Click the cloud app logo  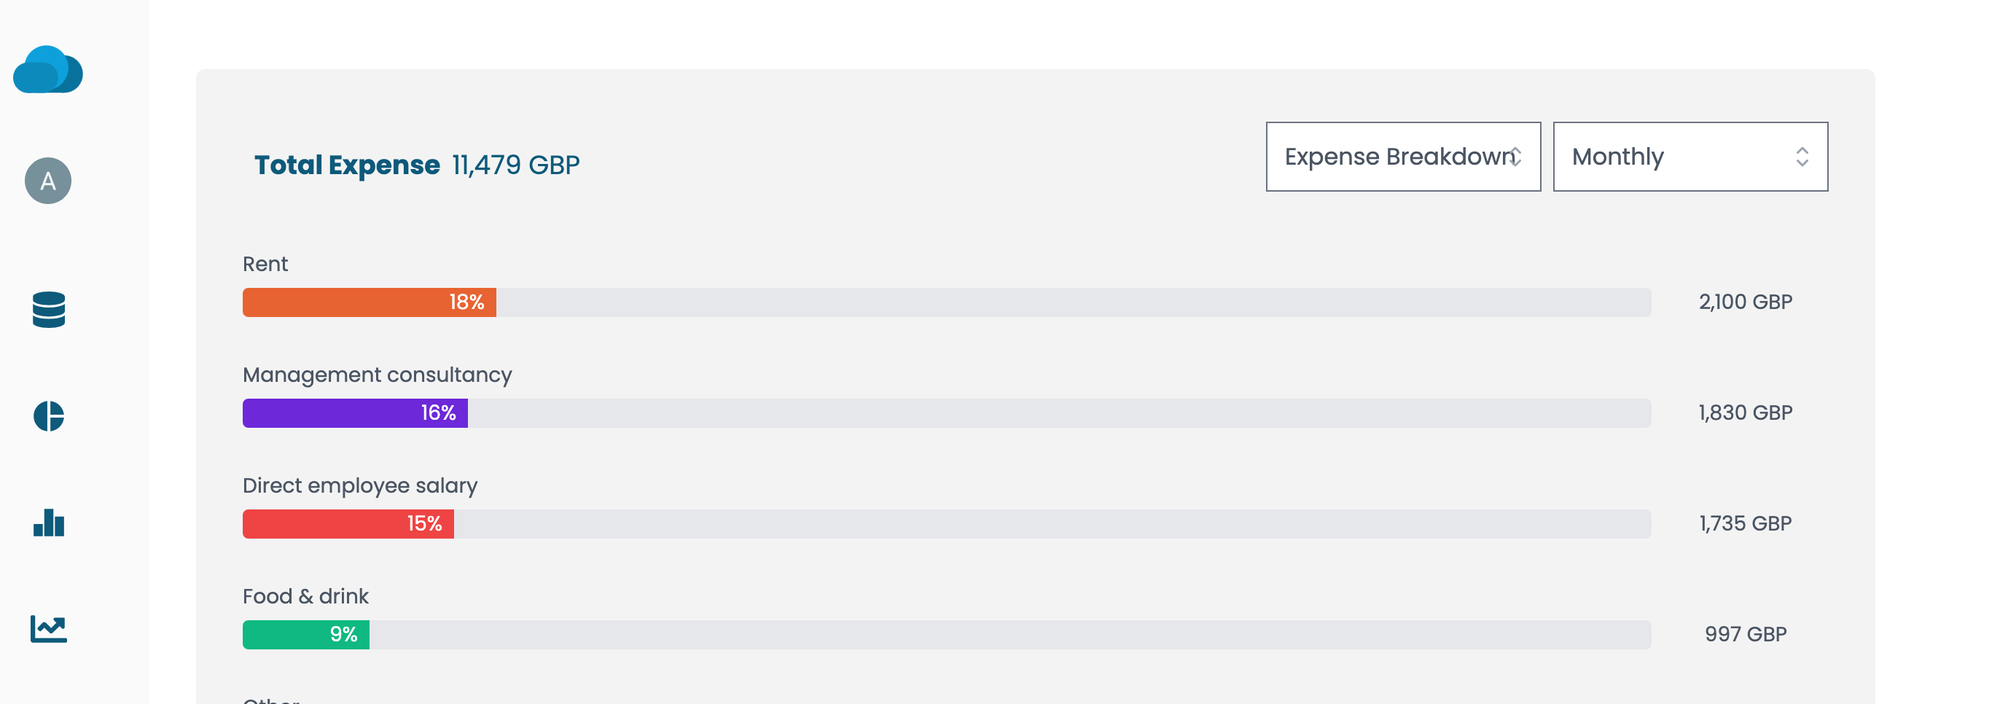click(47, 71)
